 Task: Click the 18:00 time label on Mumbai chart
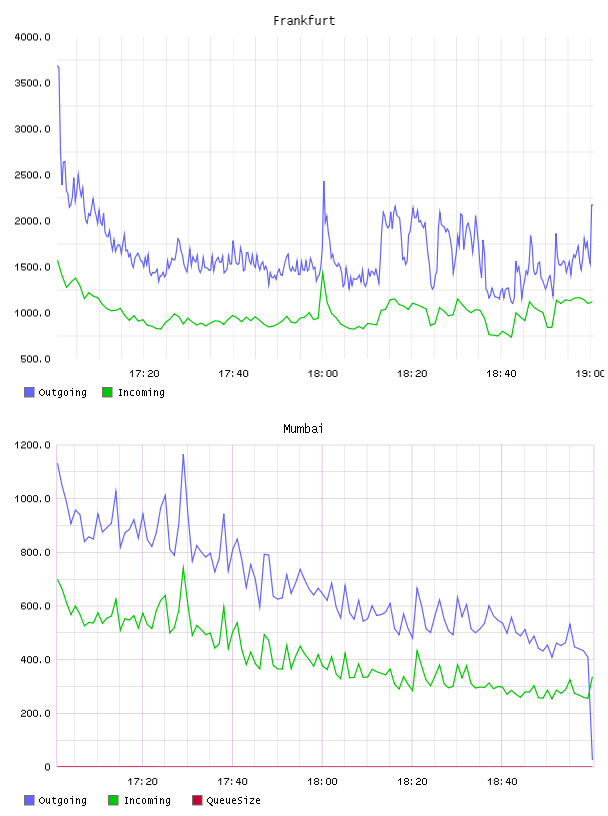(322, 782)
